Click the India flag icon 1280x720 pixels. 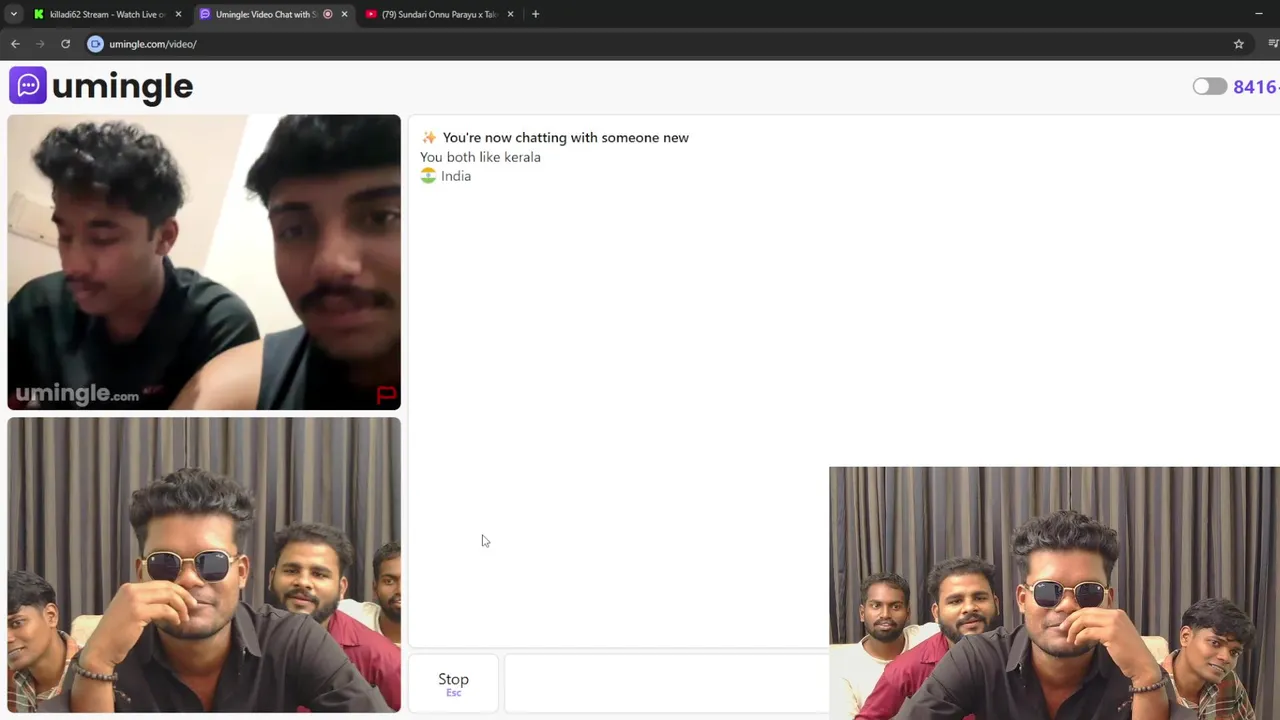pyautogui.click(x=428, y=175)
